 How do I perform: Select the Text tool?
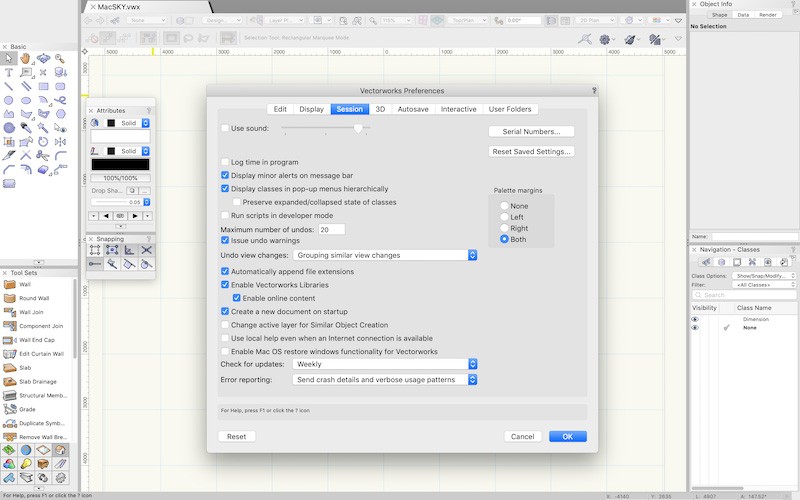pyautogui.click(x=9, y=72)
